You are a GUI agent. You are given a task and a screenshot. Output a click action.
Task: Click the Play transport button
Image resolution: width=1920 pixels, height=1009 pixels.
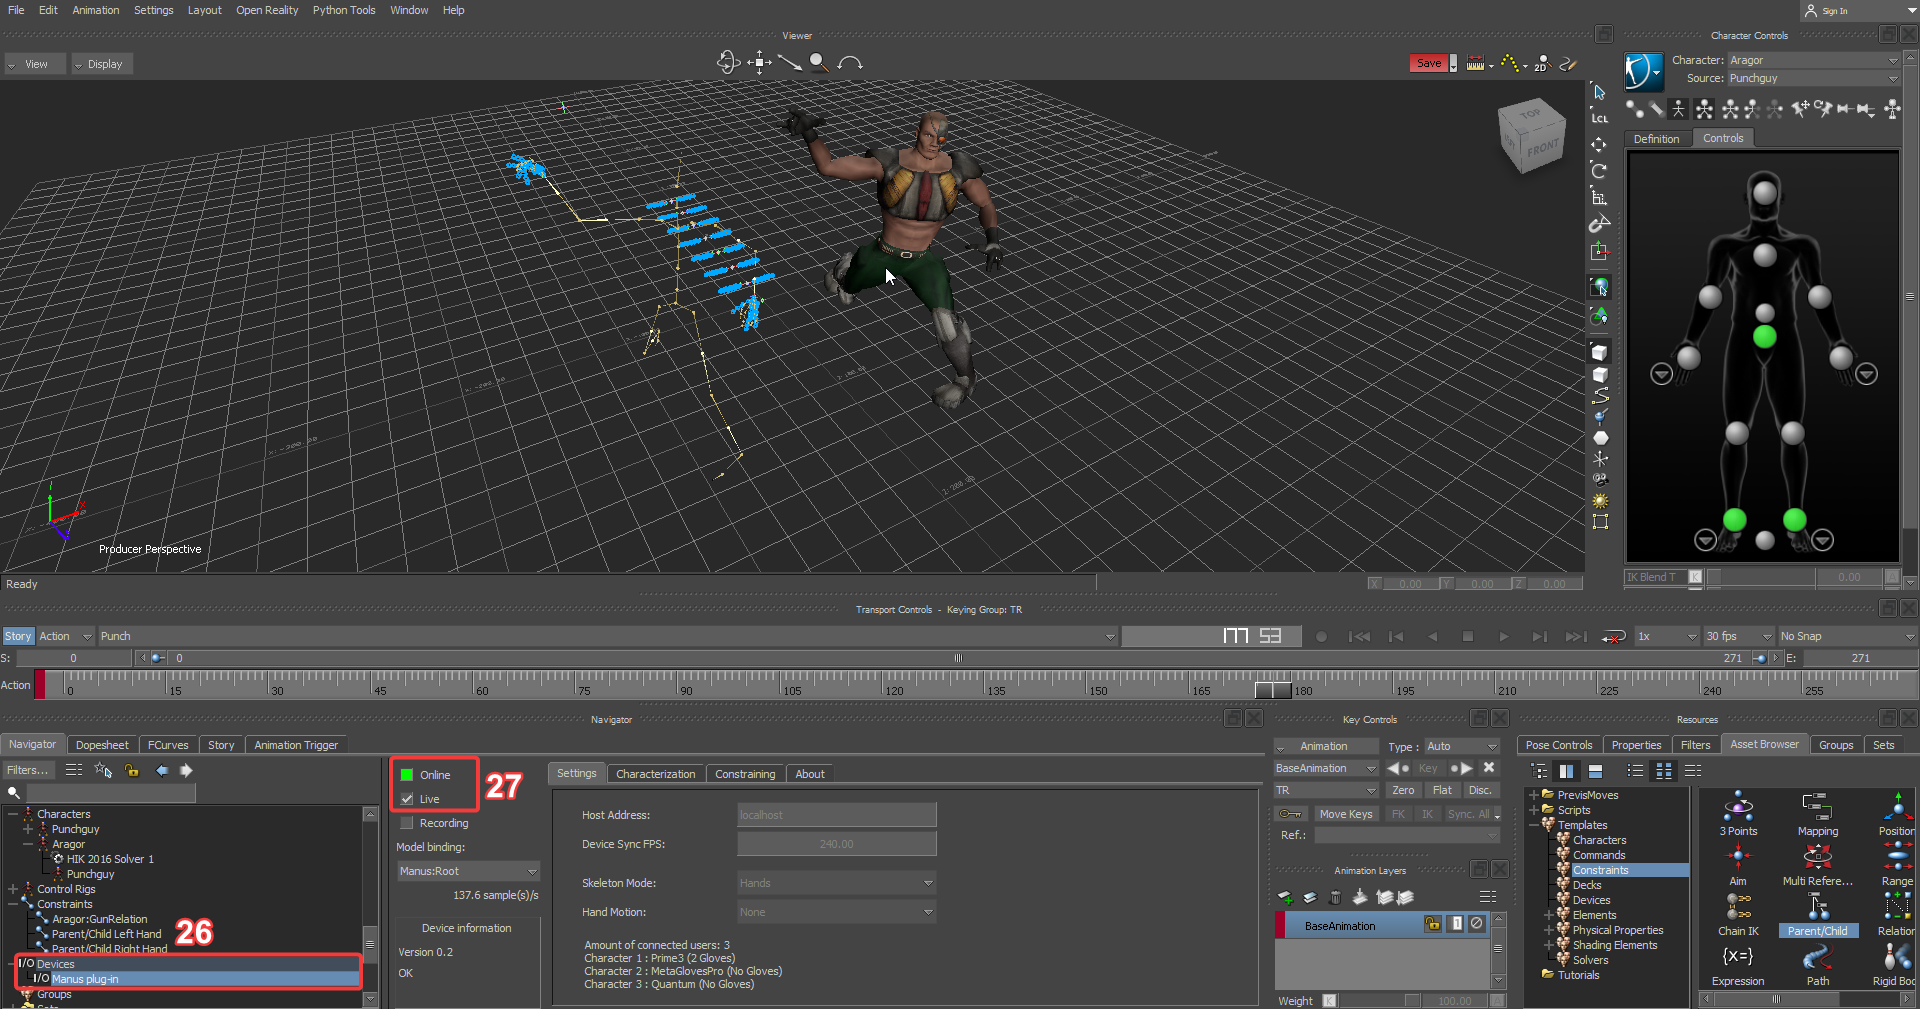pos(1503,637)
